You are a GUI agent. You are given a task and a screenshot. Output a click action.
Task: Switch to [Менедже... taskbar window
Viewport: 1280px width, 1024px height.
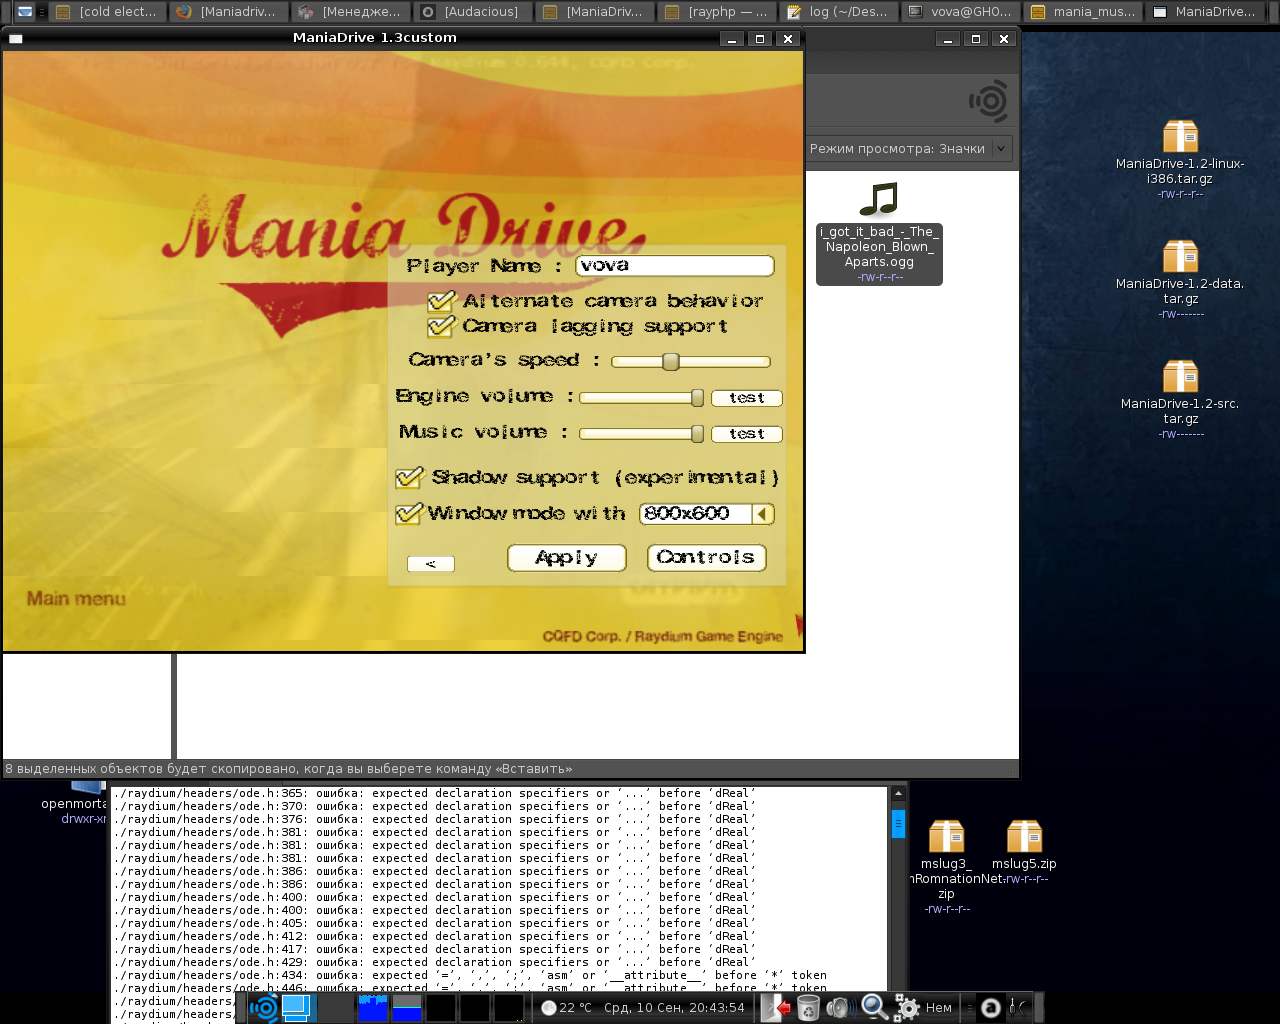(350, 12)
